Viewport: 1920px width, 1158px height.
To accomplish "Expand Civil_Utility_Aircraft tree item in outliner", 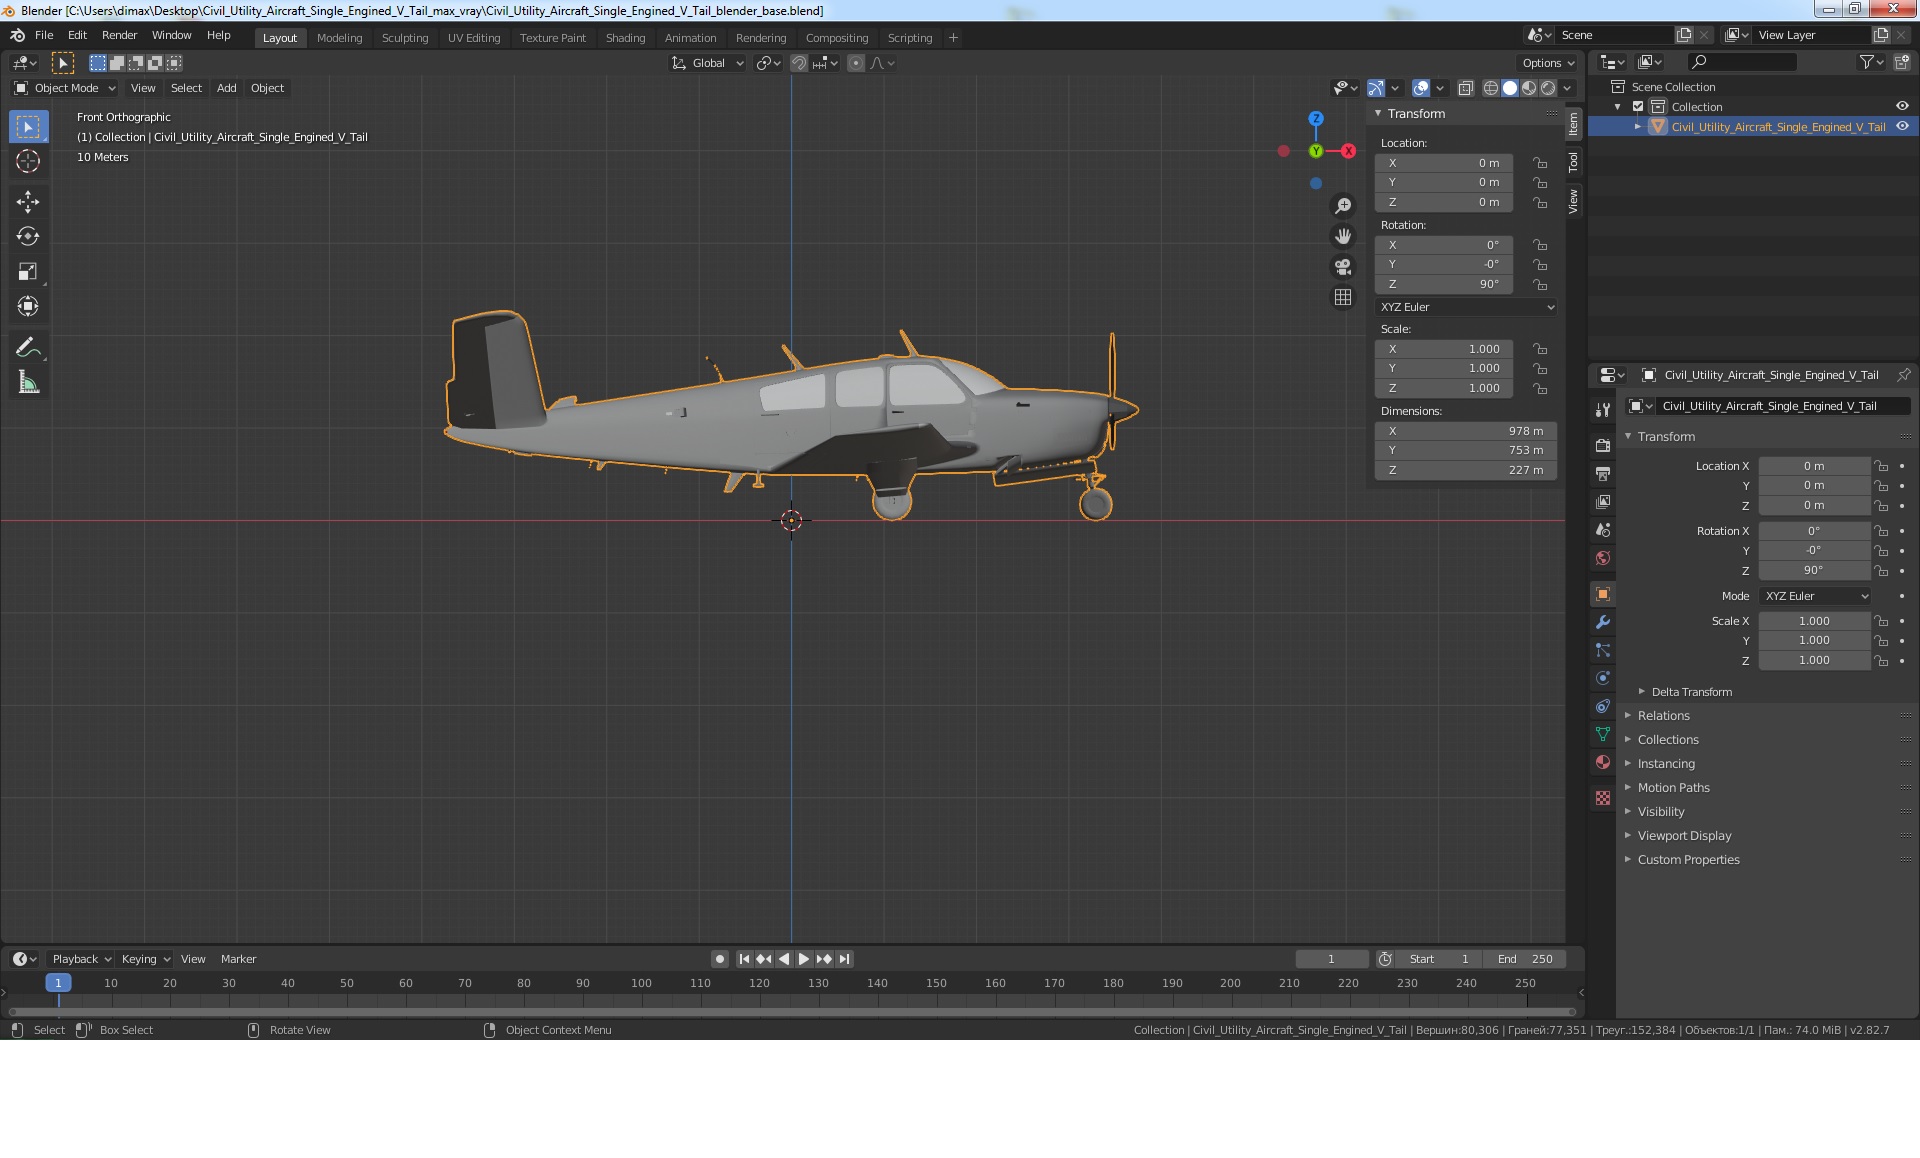I will coord(1638,127).
